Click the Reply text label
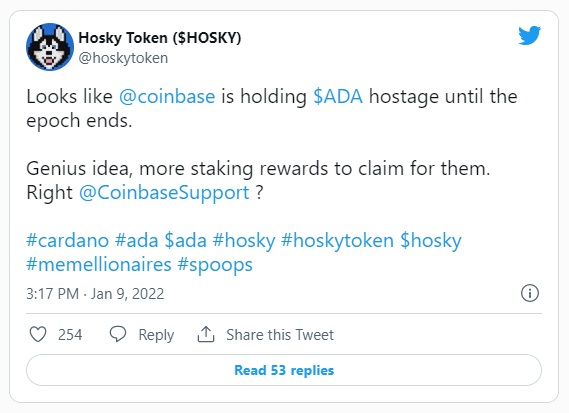 [156, 335]
